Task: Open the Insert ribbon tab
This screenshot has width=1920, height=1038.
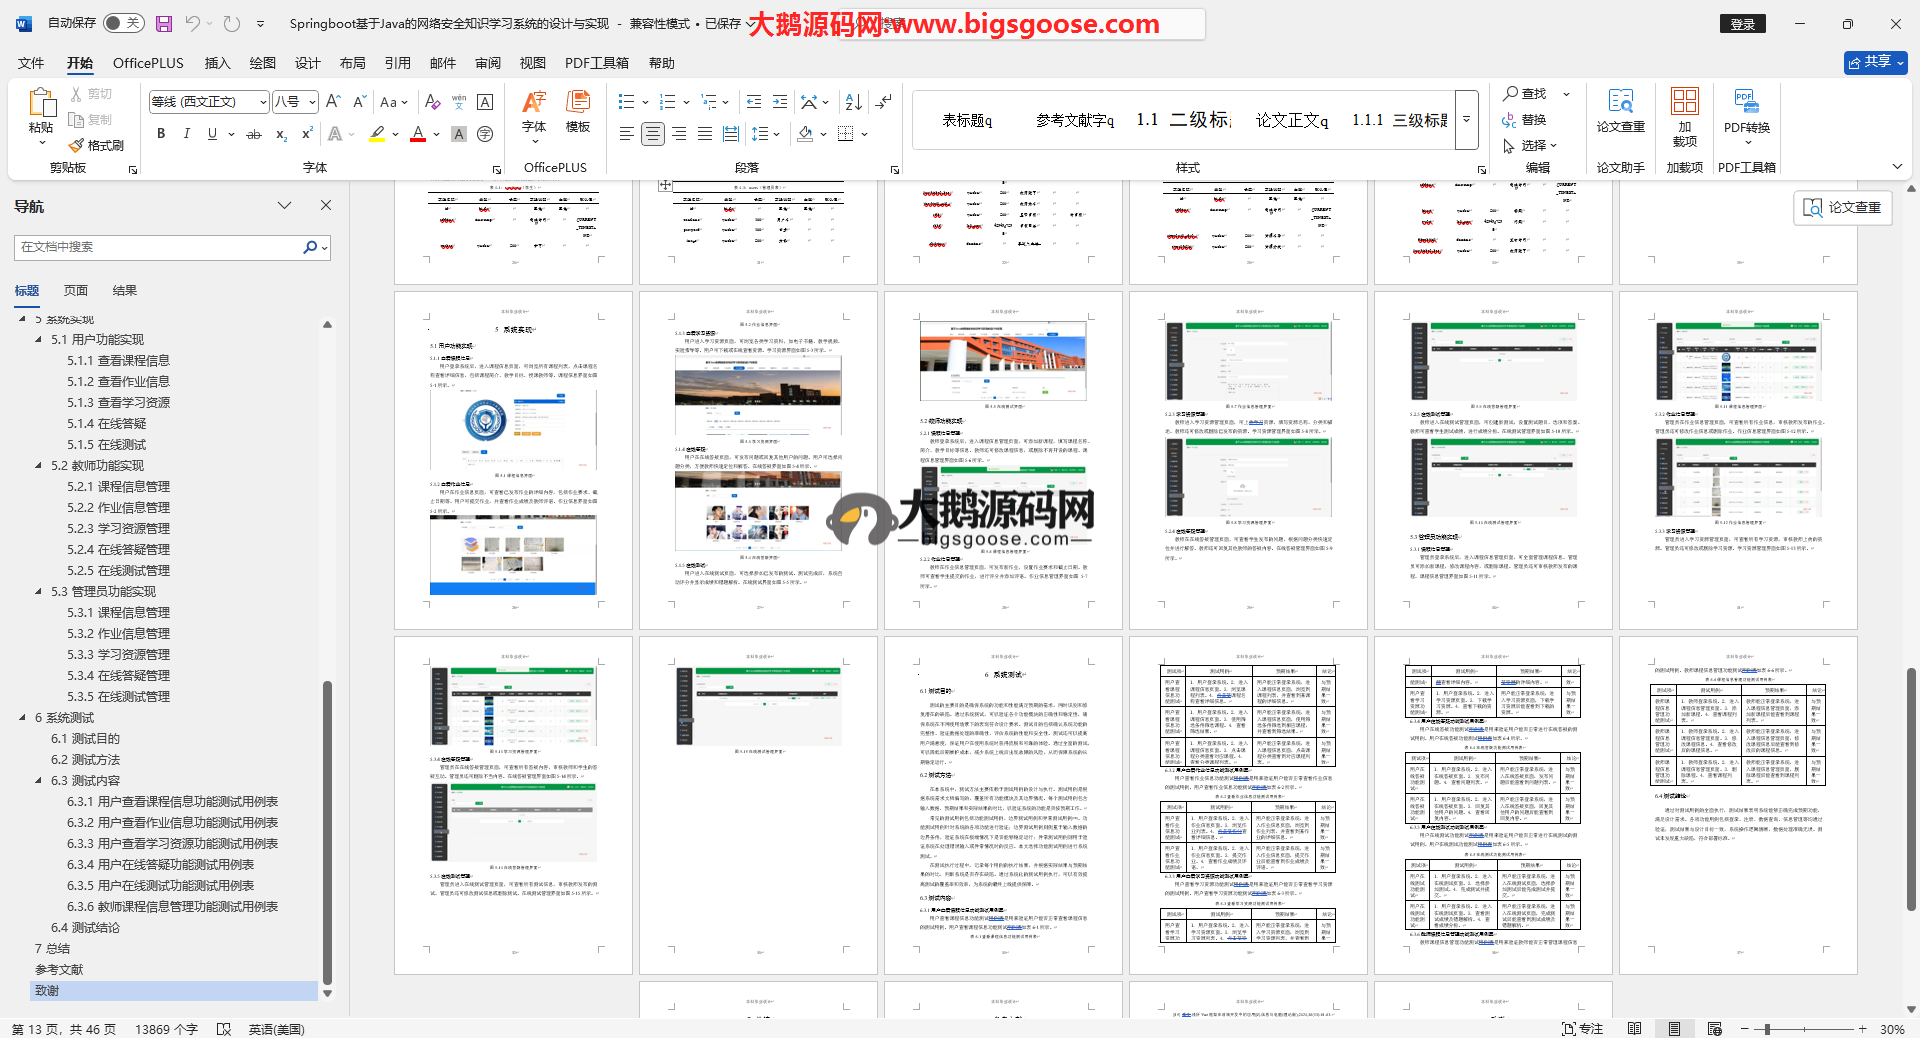Action: 217,63
